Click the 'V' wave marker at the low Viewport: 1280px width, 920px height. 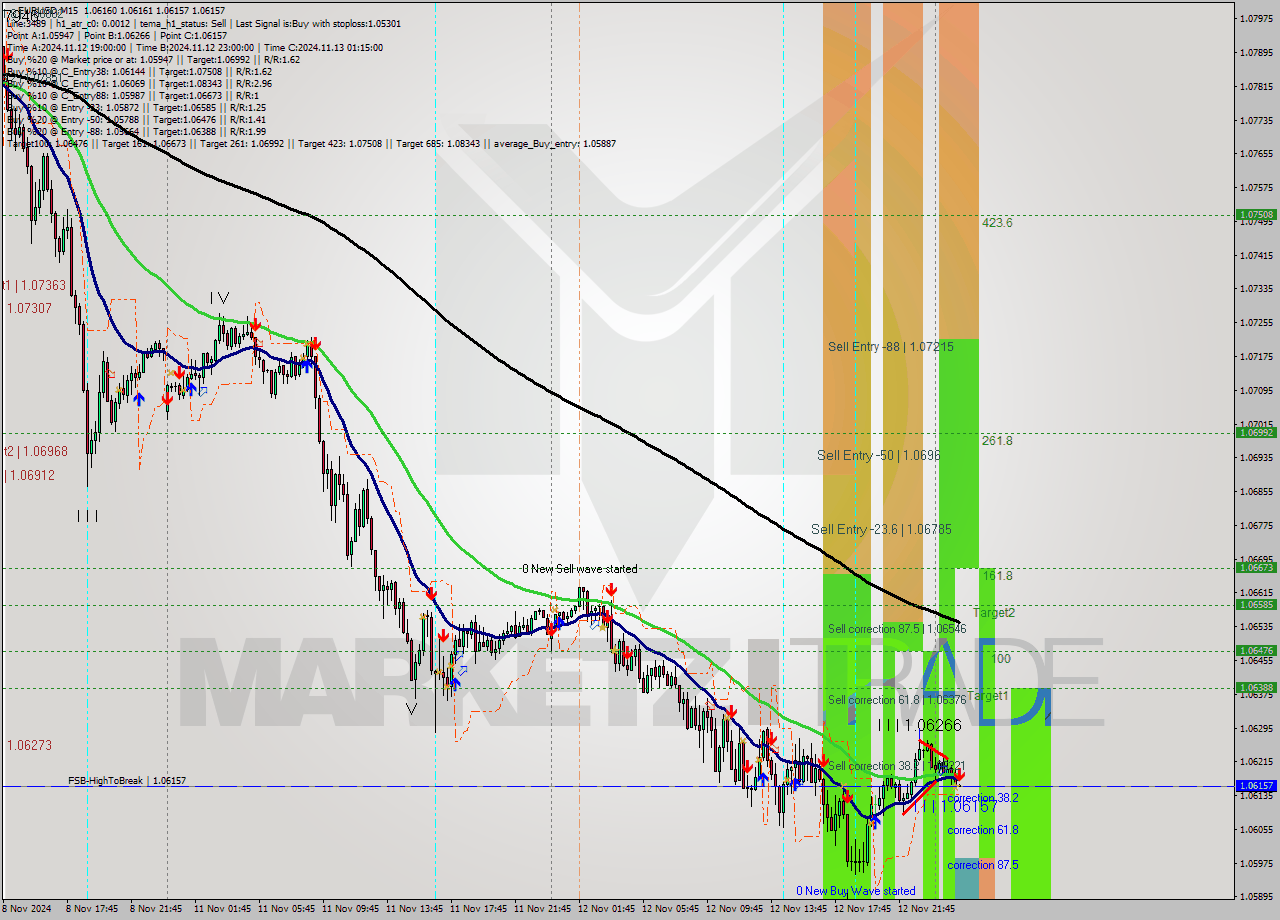tap(411, 708)
